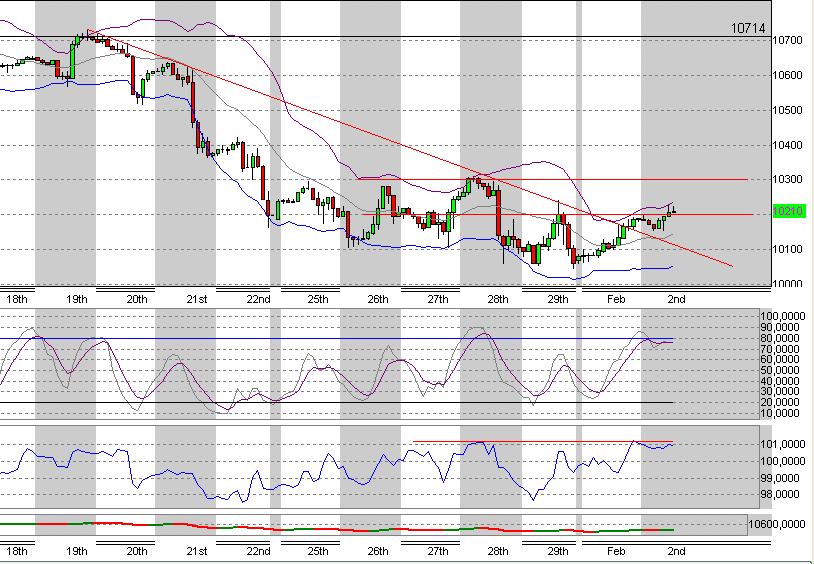This screenshot has height=564, width=814.
Task: Click the 10600 price axis label
Action: pyautogui.click(x=788, y=75)
